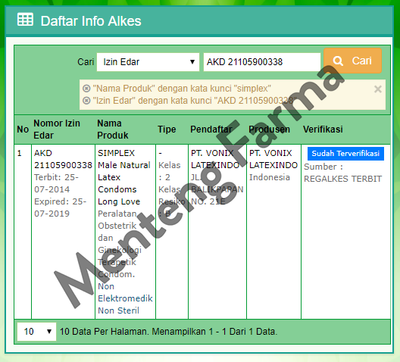Screen dimensions: 400x362
Task: Close the search filter notice with X
Action: coord(378,89)
